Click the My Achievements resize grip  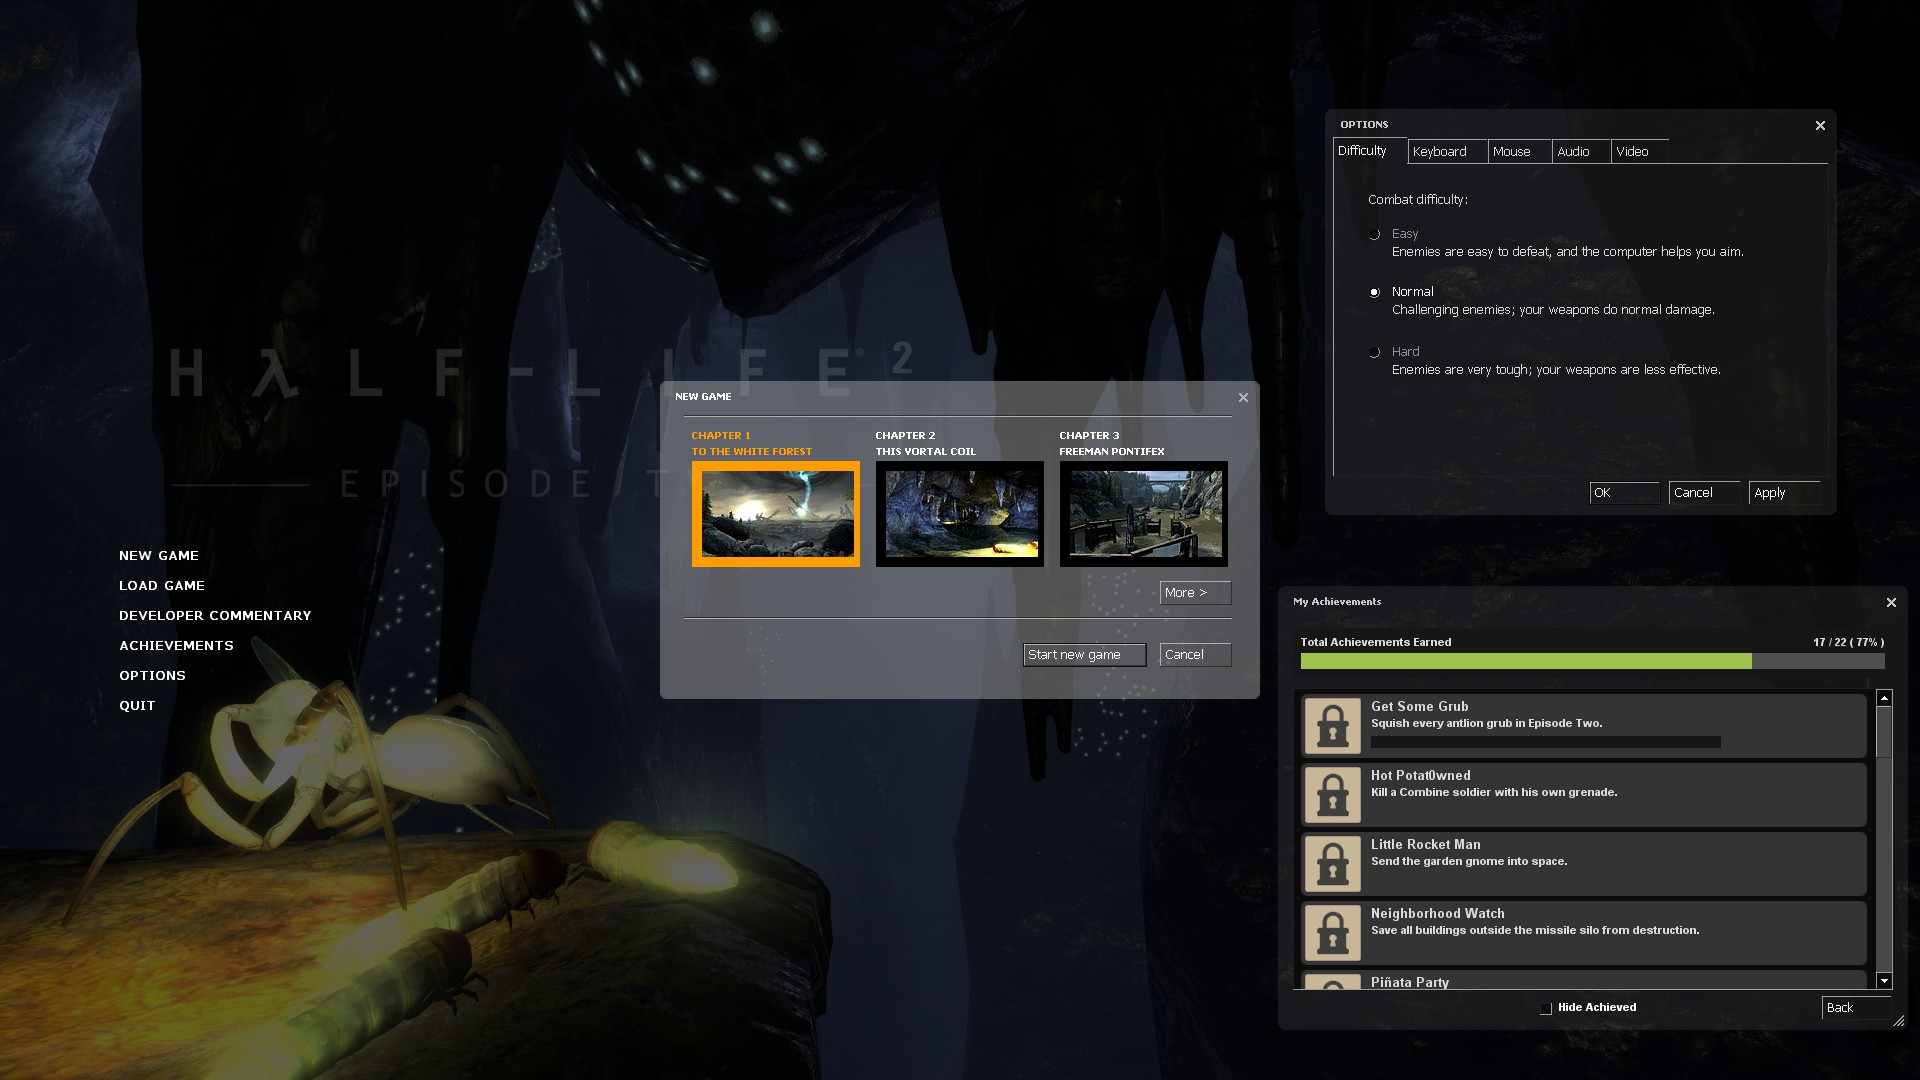click(x=1898, y=1021)
